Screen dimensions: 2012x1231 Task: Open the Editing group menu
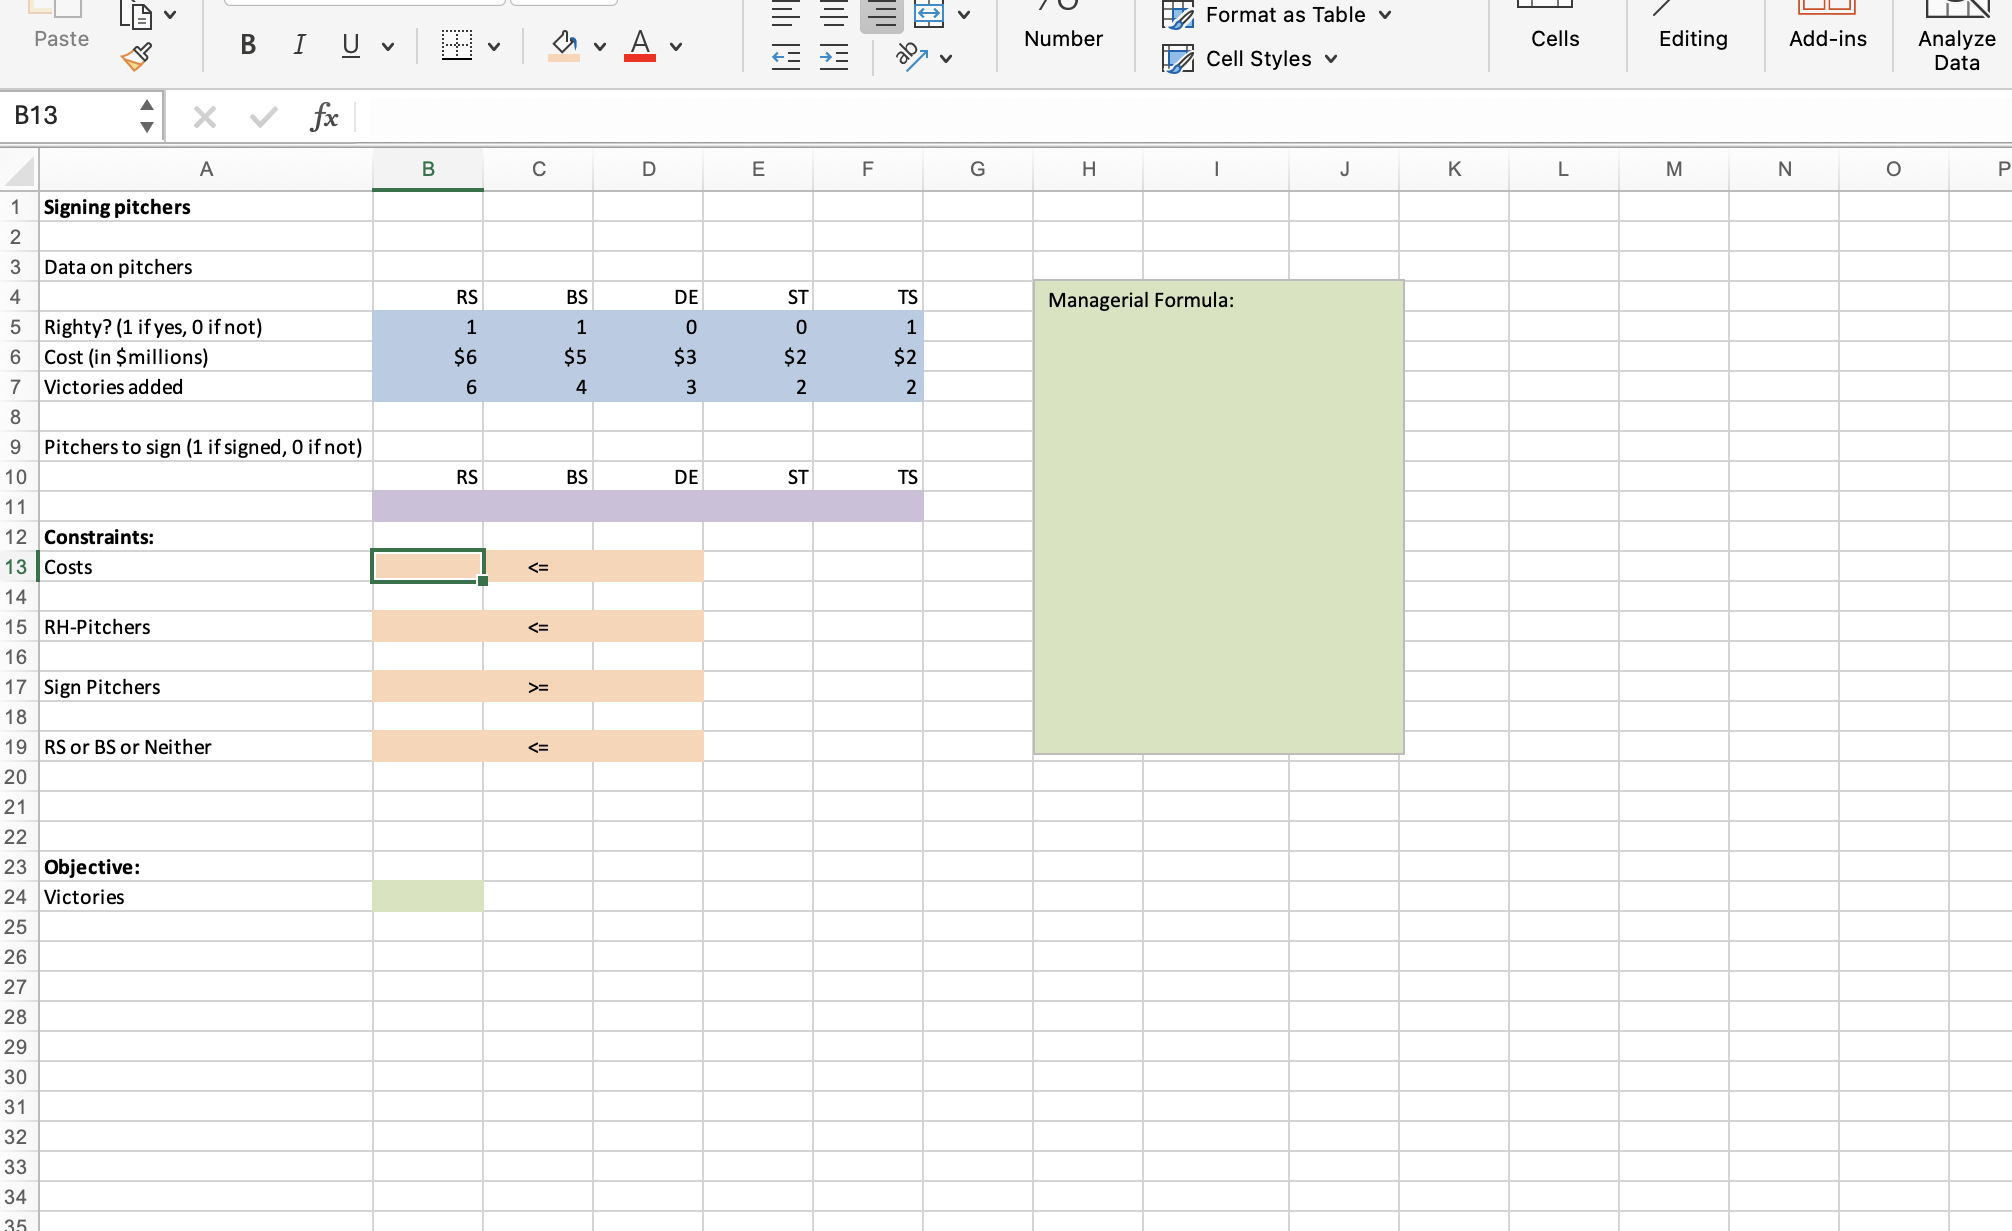tap(1692, 38)
